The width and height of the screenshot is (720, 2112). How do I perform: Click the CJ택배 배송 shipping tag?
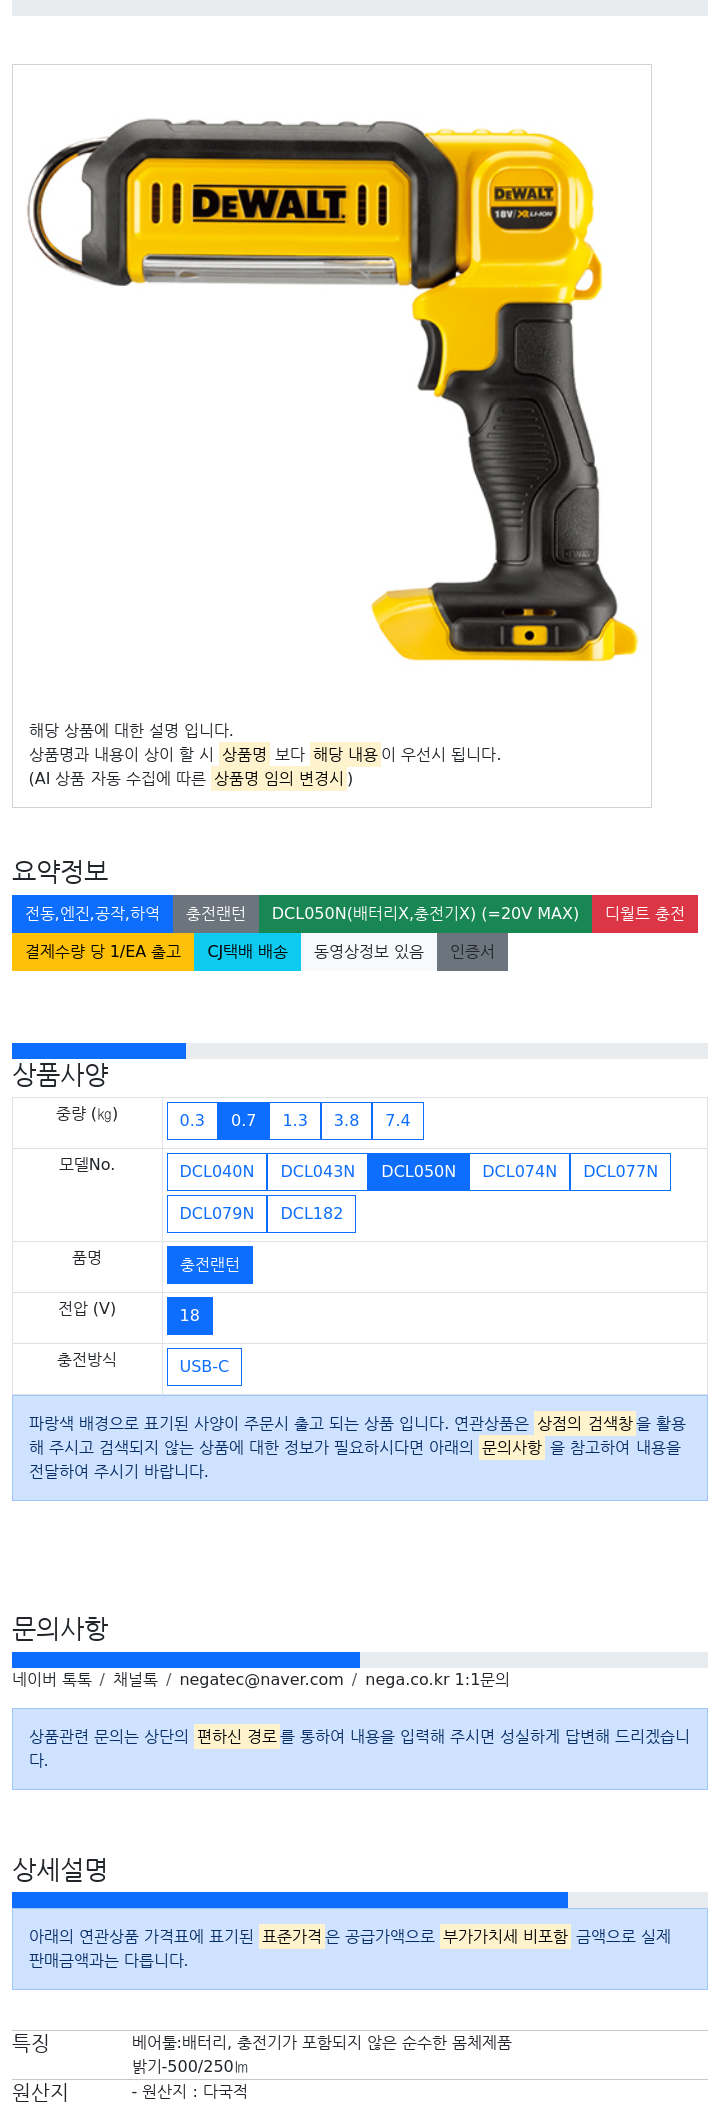pyautogui.click(x=247, y=952)
